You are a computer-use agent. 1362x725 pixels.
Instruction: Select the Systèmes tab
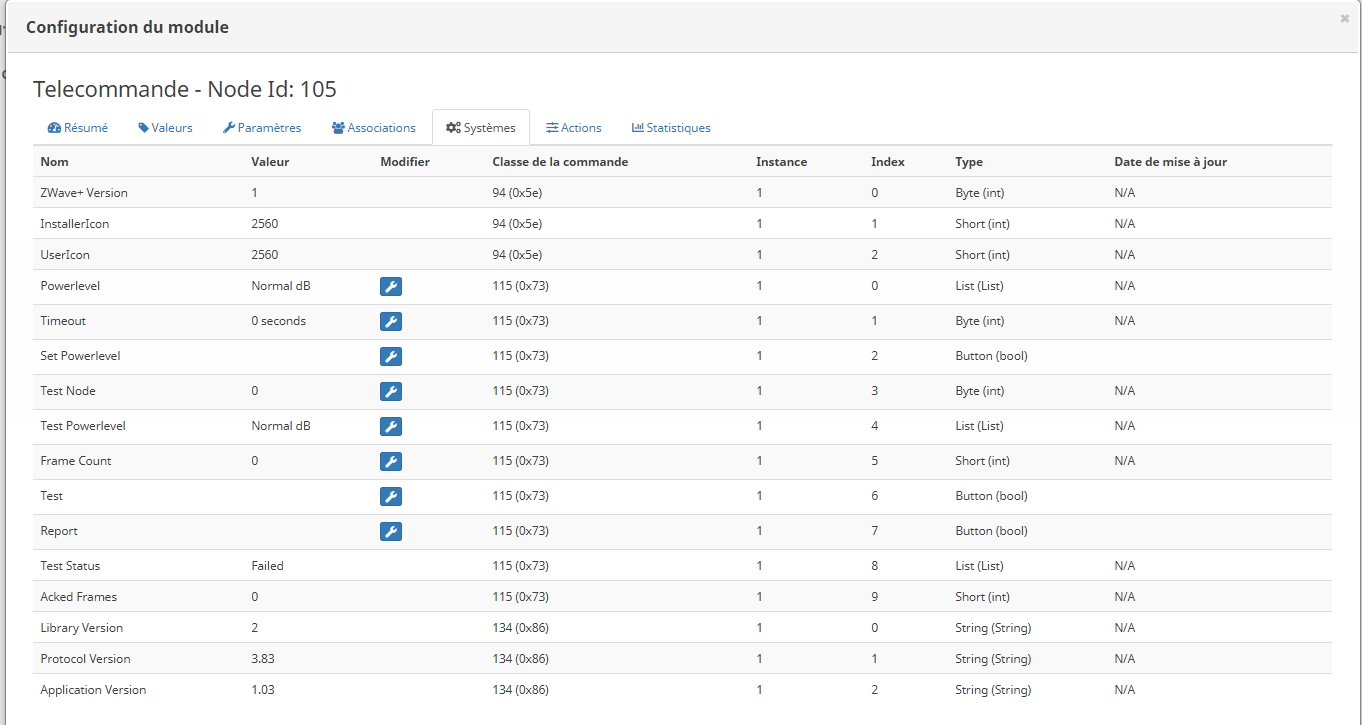point(481,128)
